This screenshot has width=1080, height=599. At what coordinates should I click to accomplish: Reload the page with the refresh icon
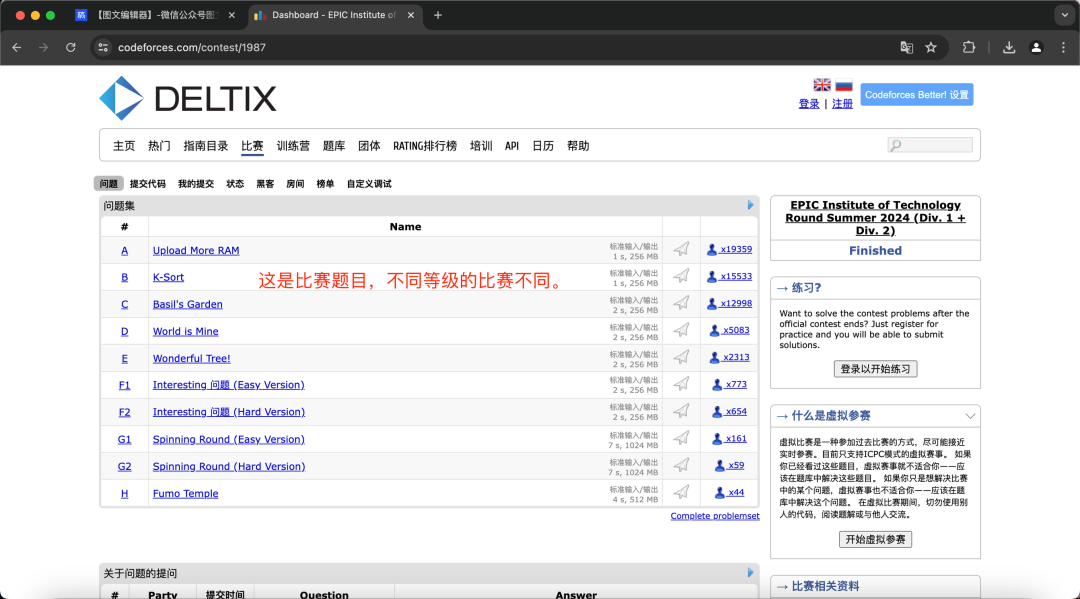70,46
